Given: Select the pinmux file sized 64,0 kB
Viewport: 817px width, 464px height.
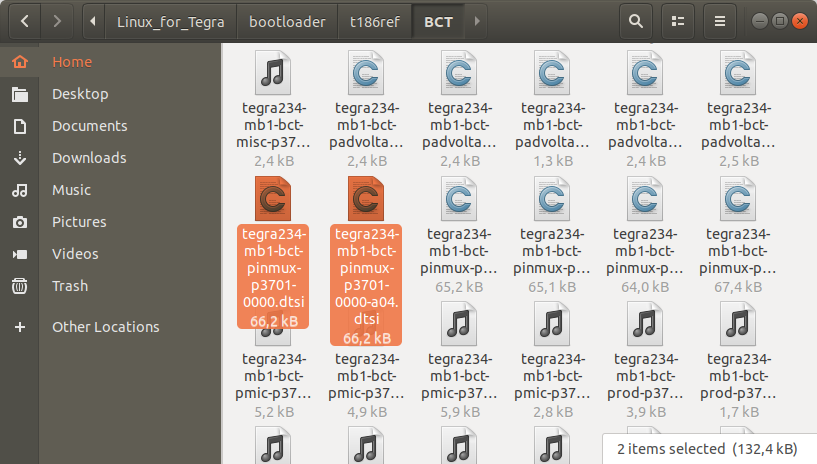Looking at the screenshot, I should point(645,198).
